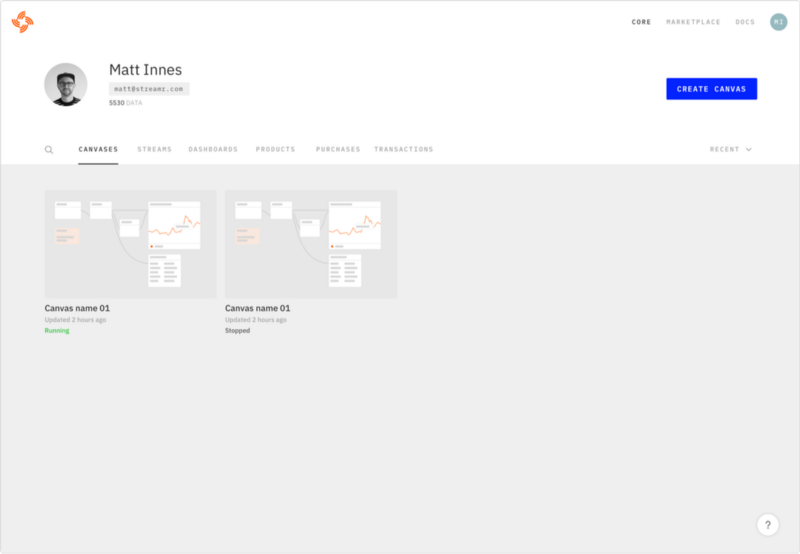
Task: Switch to the Transactions tab
Action: [404, 149]
